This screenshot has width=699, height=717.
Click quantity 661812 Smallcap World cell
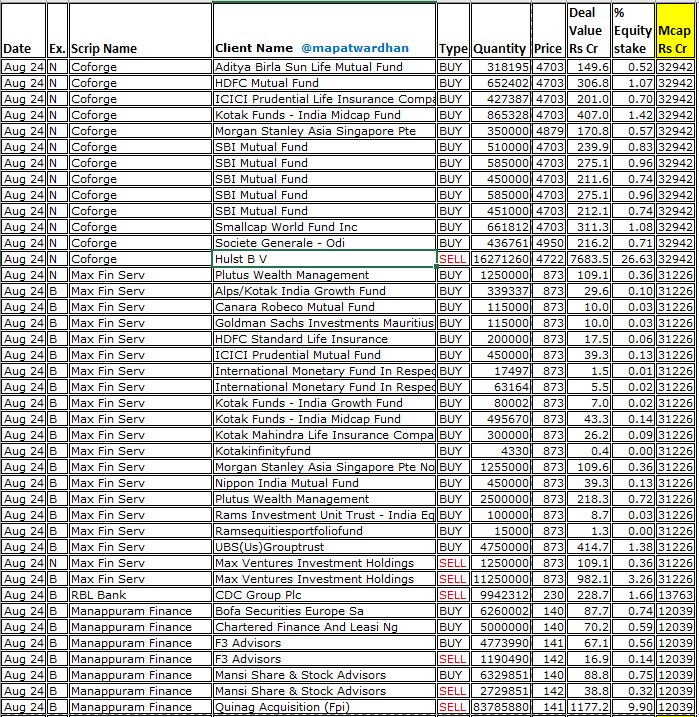[501, 227]
